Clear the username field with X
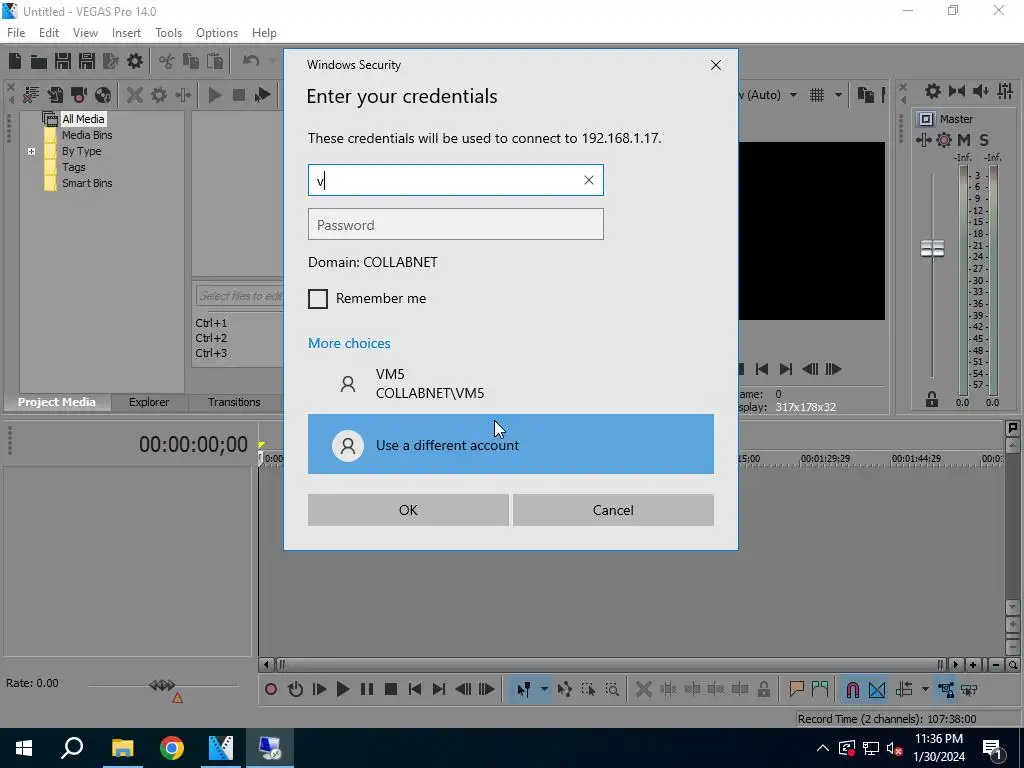The image size is (1024, 768). [588, 180]
